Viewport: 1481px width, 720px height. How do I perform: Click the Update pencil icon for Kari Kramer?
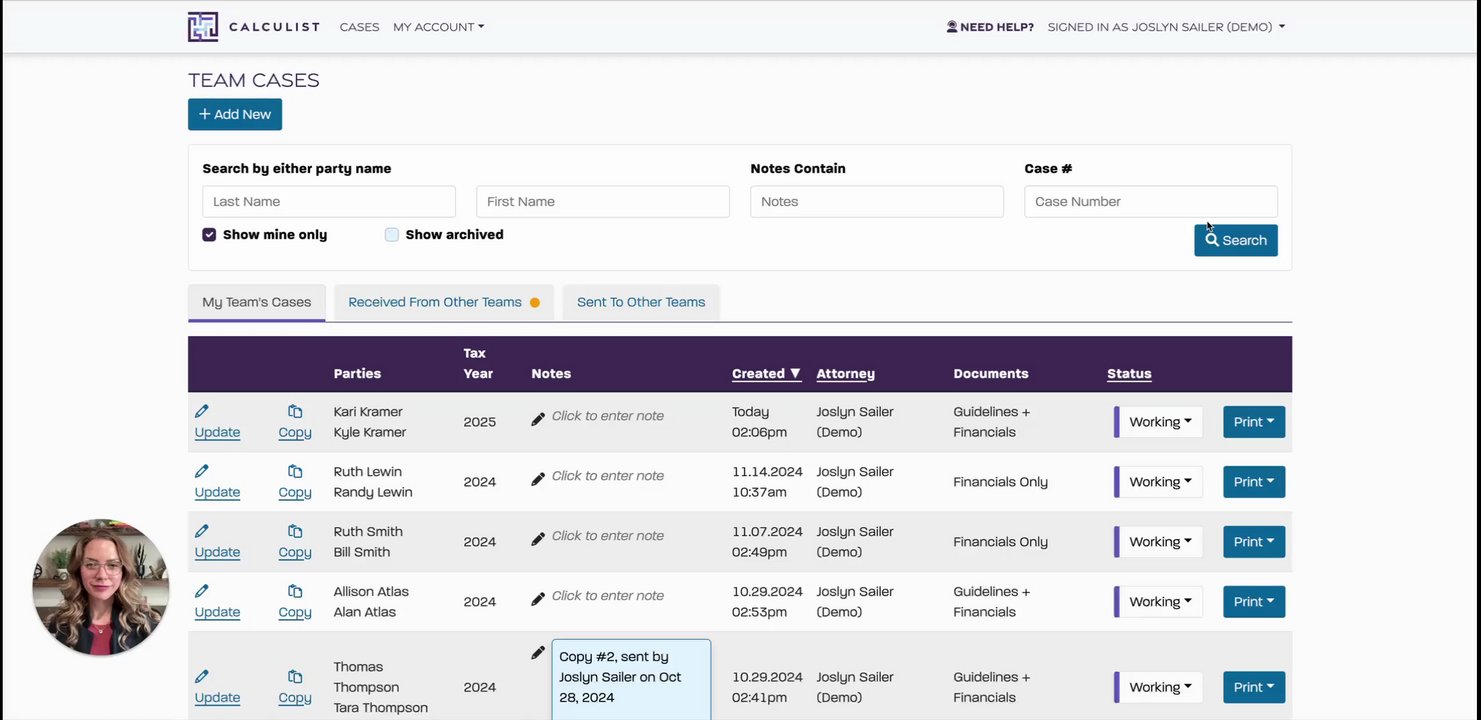202,411
